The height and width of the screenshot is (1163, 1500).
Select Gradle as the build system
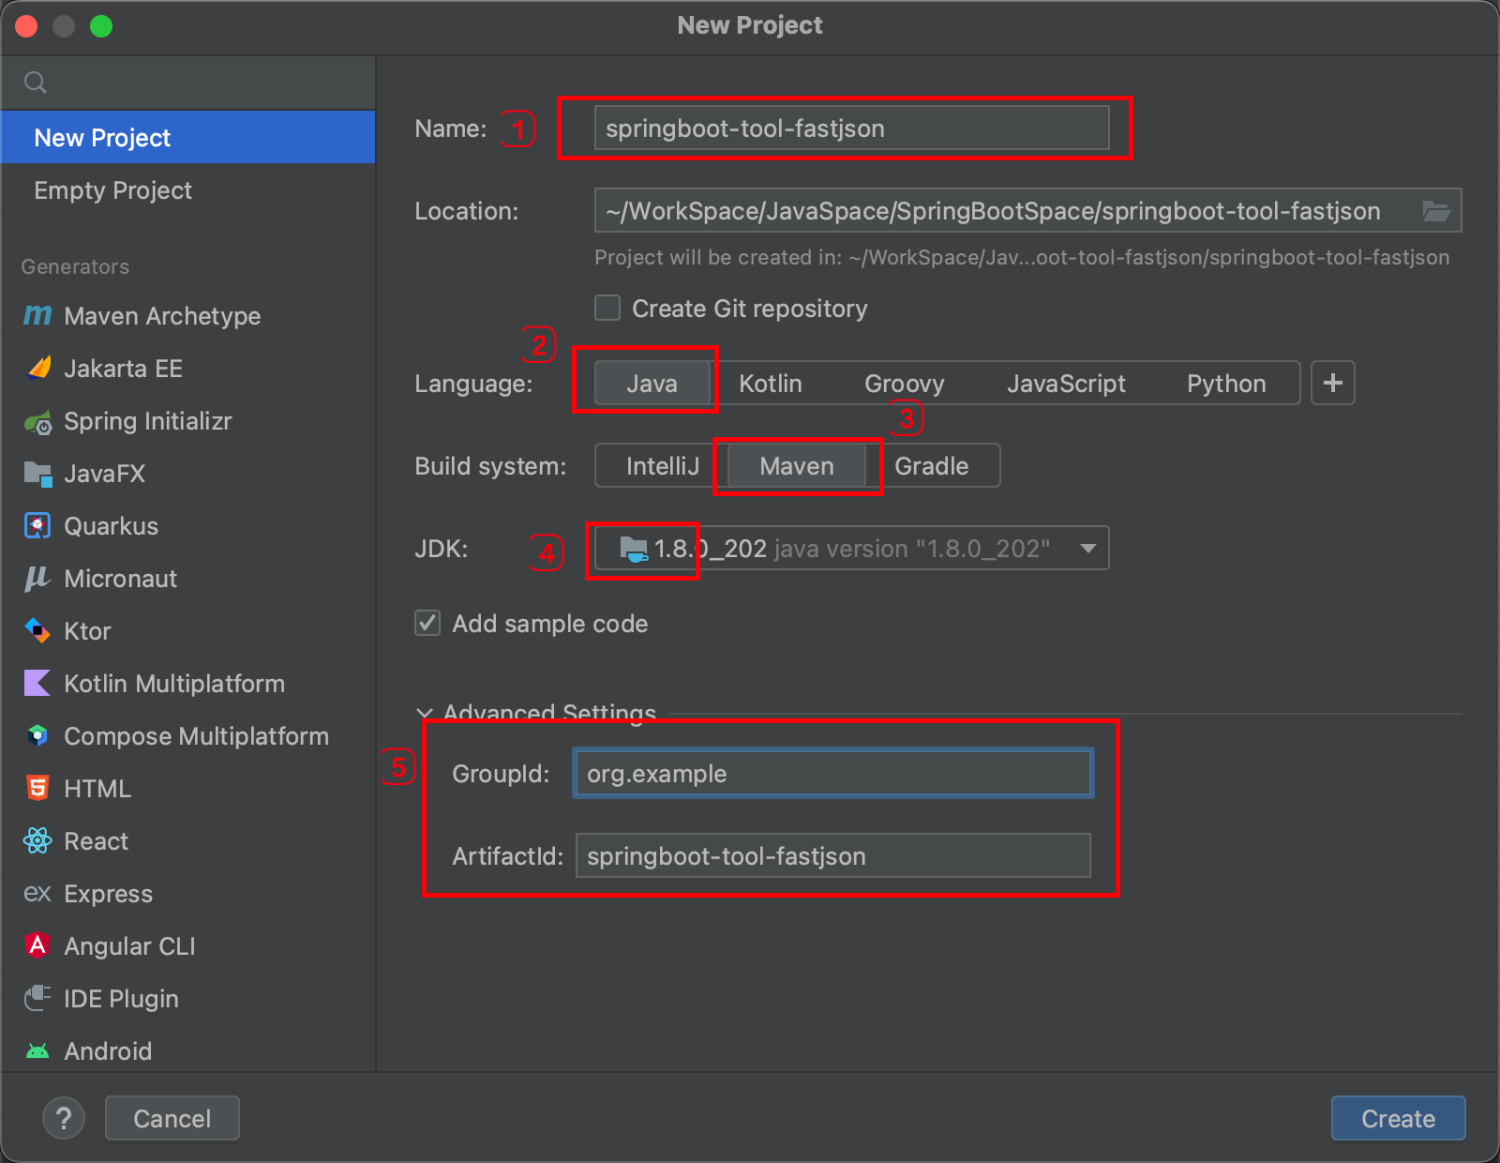(x=930, y=465)
